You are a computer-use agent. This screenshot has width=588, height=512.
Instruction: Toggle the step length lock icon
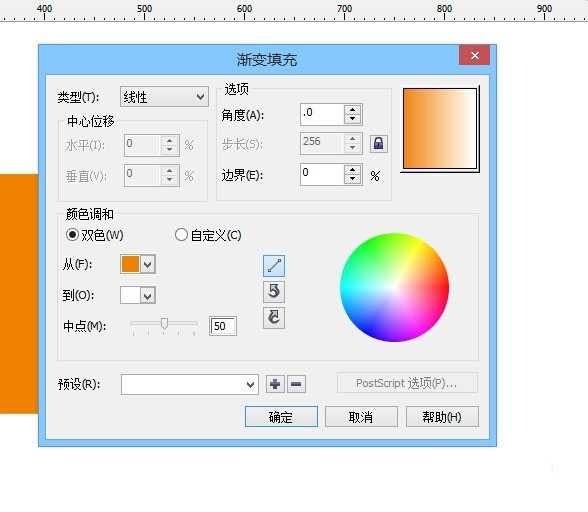tap(378, 143)
